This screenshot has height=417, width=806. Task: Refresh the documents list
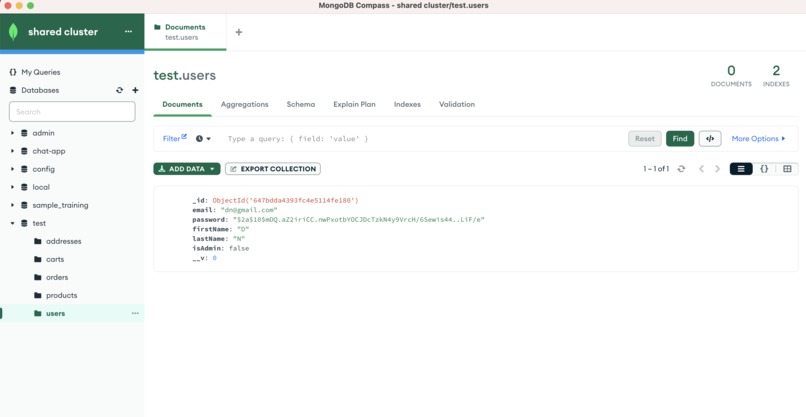[x=681, y=169]
